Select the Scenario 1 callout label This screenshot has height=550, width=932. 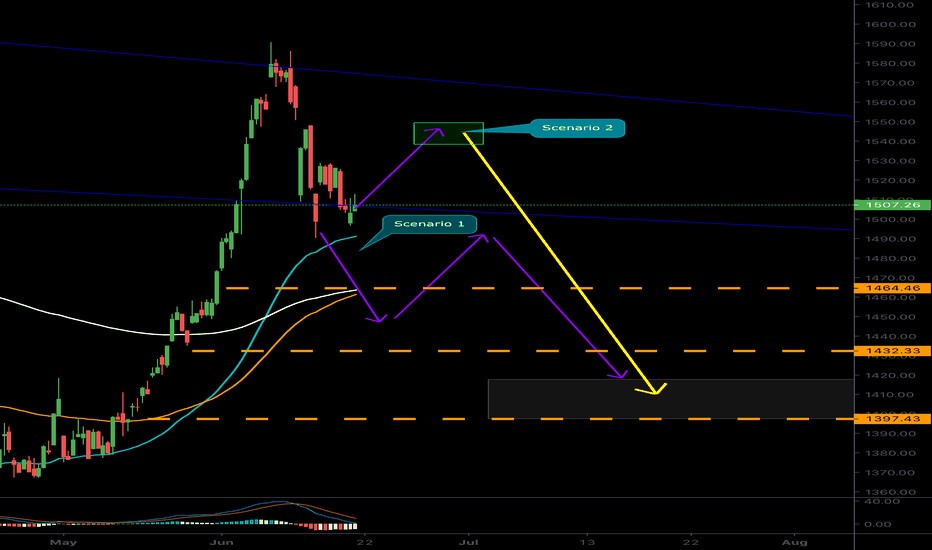click(x=429, y=224)
